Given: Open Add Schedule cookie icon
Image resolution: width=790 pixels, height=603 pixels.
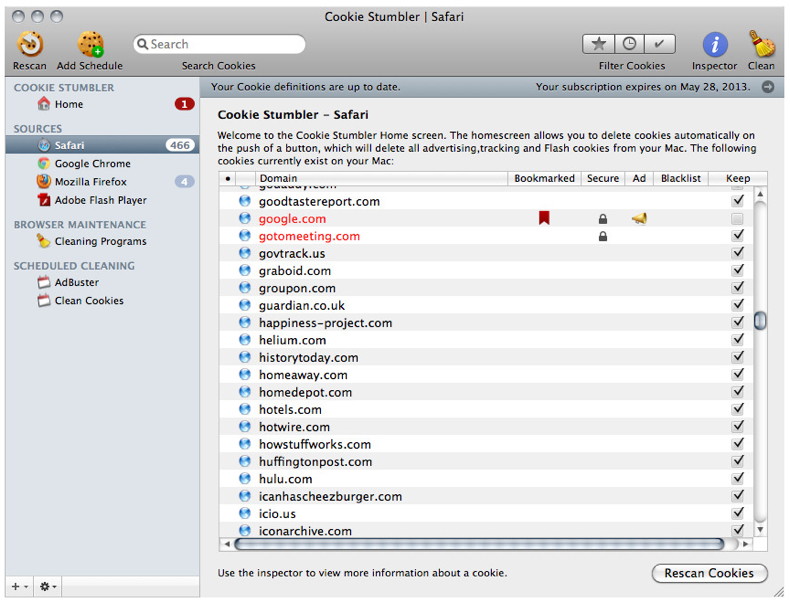Looking at the screenshot, I should click(90, 44).
